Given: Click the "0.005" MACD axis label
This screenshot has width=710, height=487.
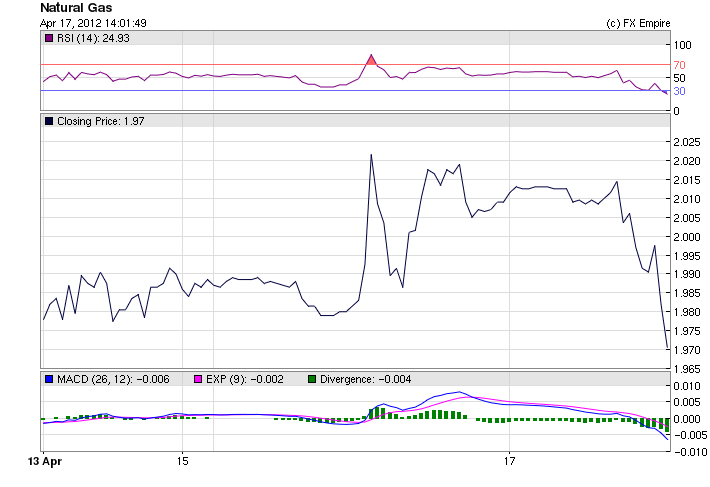Looking at the screenshot, I should [687, 402].
